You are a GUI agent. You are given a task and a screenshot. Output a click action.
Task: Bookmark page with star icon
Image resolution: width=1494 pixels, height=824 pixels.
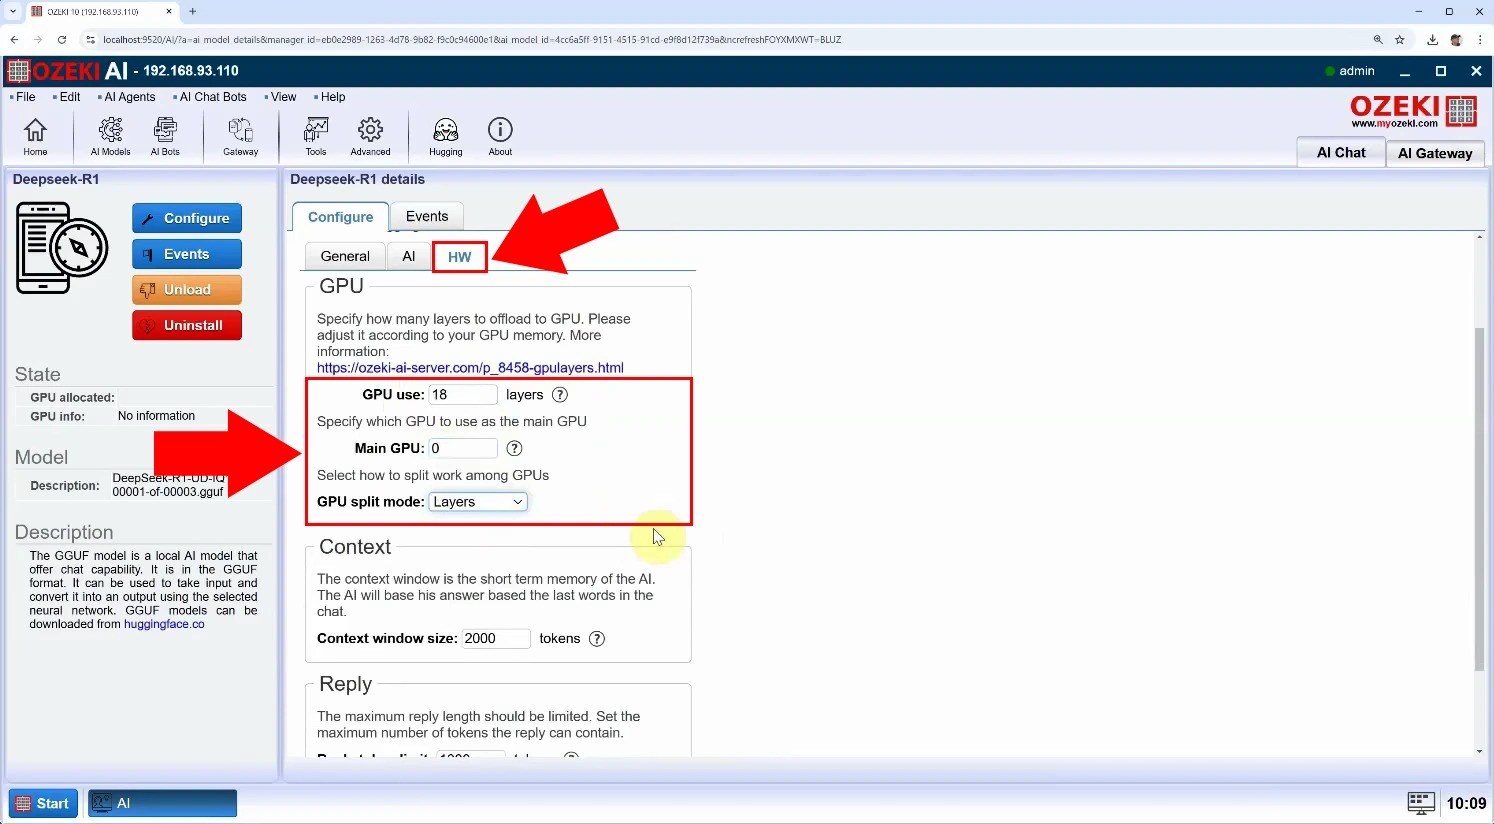click(x=1400, y=40)
